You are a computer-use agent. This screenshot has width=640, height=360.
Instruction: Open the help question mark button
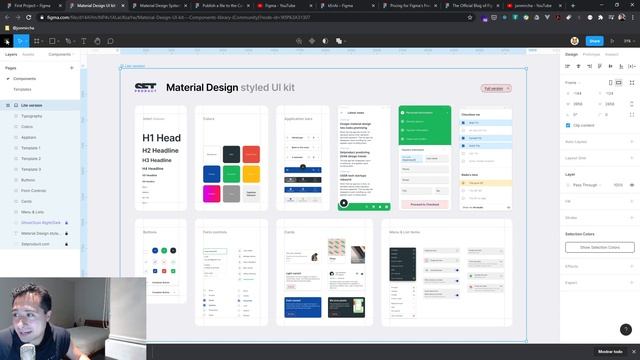click(x=626, y=329)
